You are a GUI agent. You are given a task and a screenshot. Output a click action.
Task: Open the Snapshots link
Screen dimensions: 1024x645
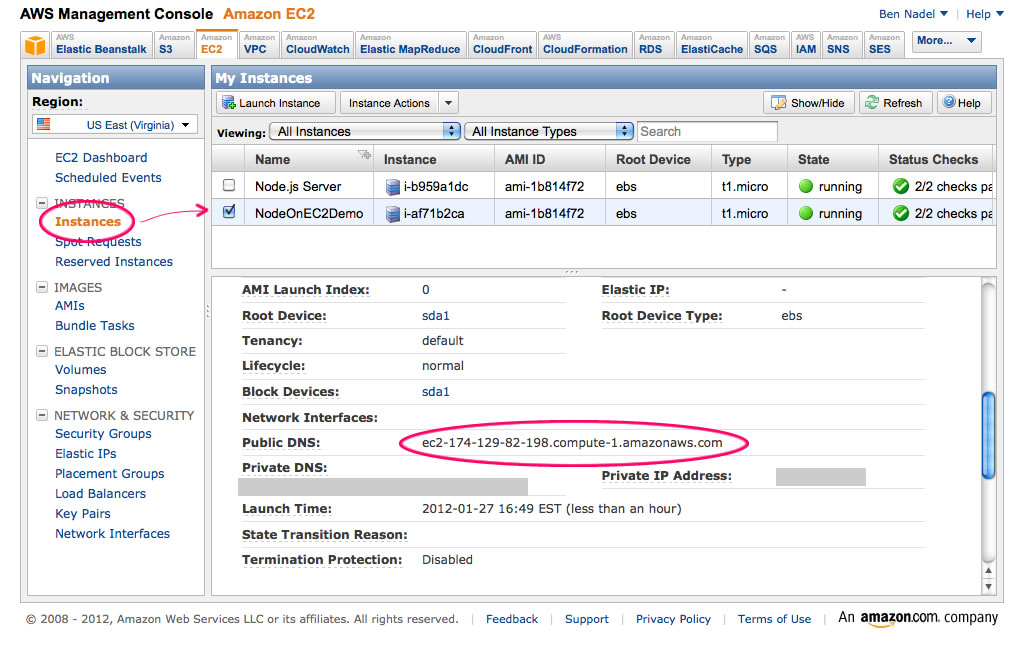pos(86,390)
